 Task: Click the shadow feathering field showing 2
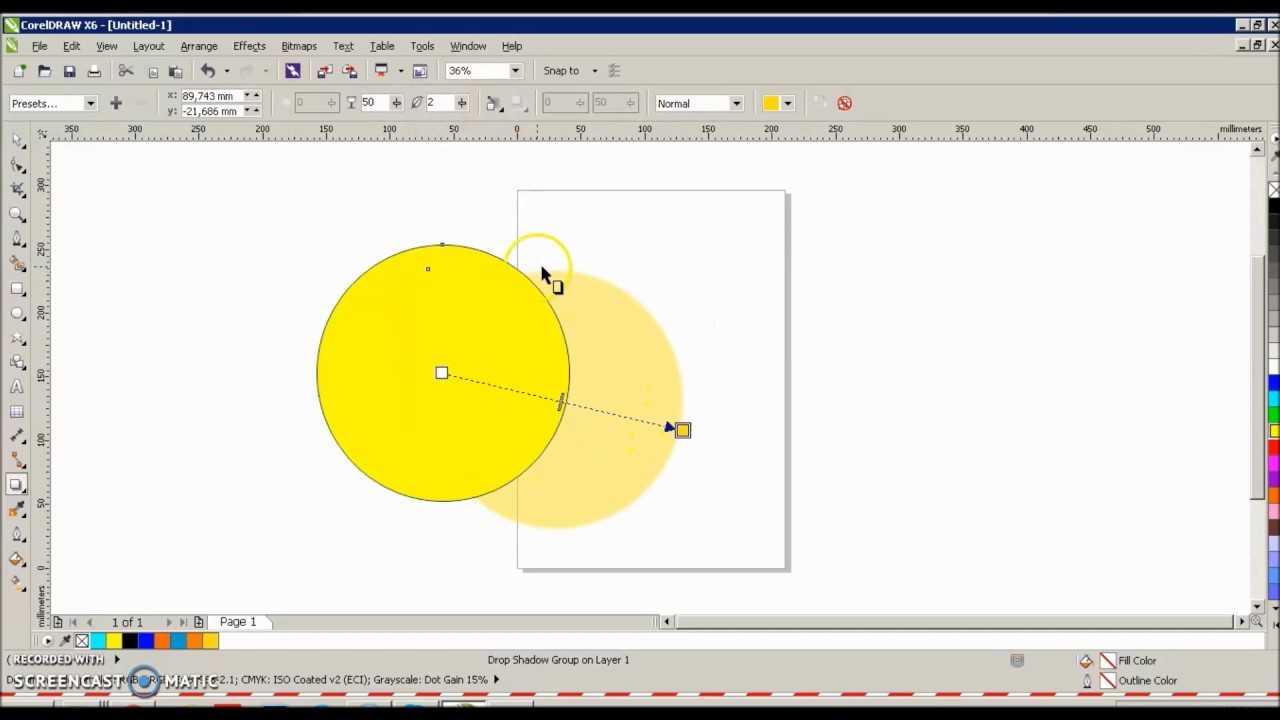click(x=439, y=103)
